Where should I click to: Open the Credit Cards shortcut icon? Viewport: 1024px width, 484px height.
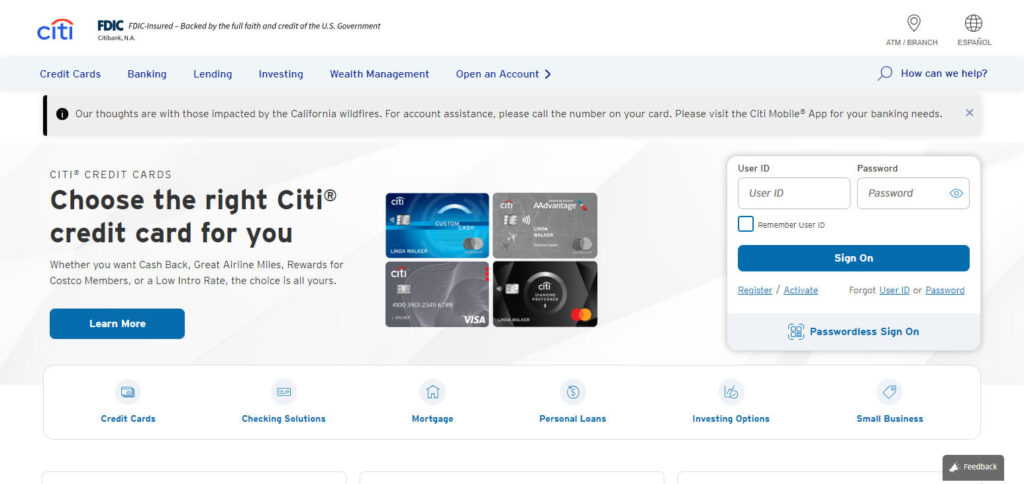point(128,392)
